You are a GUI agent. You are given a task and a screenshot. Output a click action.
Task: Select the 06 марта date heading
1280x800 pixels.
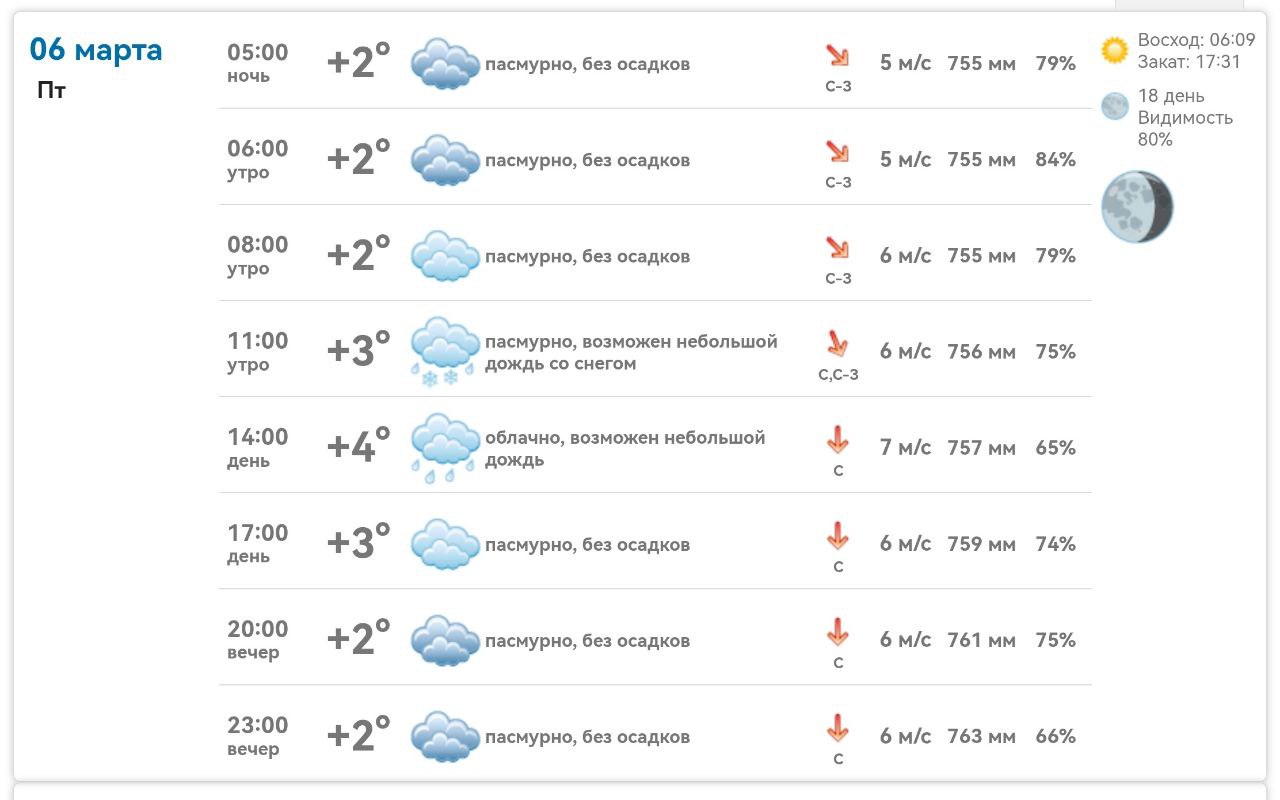click(96, 49)
